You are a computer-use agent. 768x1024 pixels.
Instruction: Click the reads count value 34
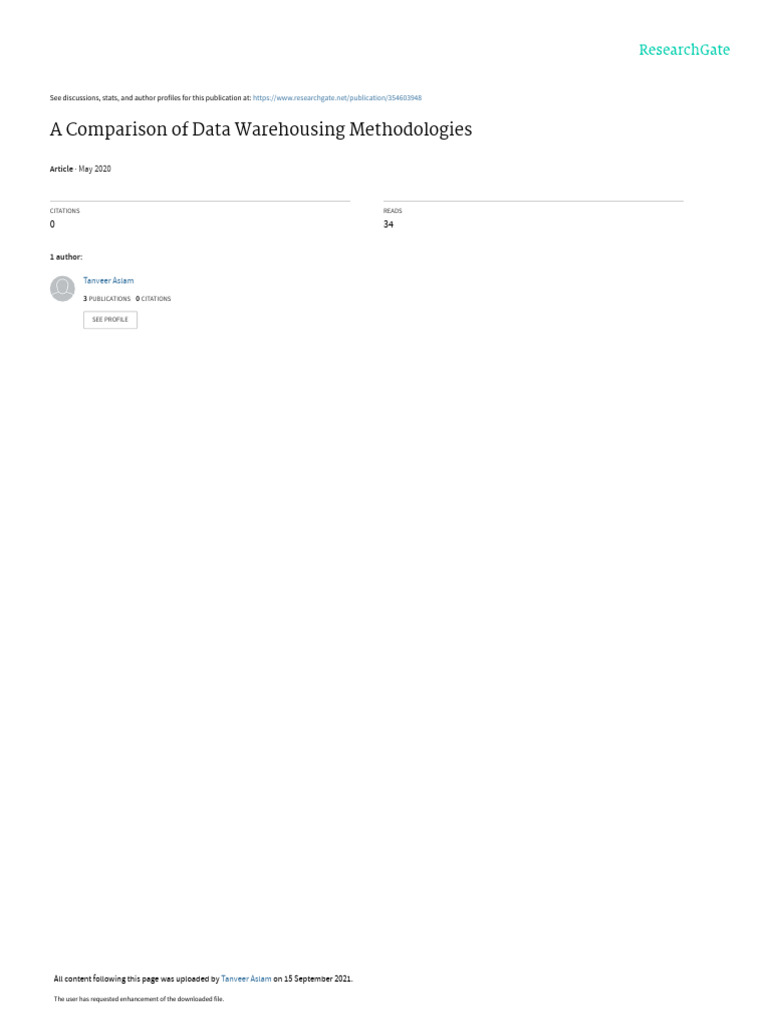pyautogui.click(x=389, y=225)
